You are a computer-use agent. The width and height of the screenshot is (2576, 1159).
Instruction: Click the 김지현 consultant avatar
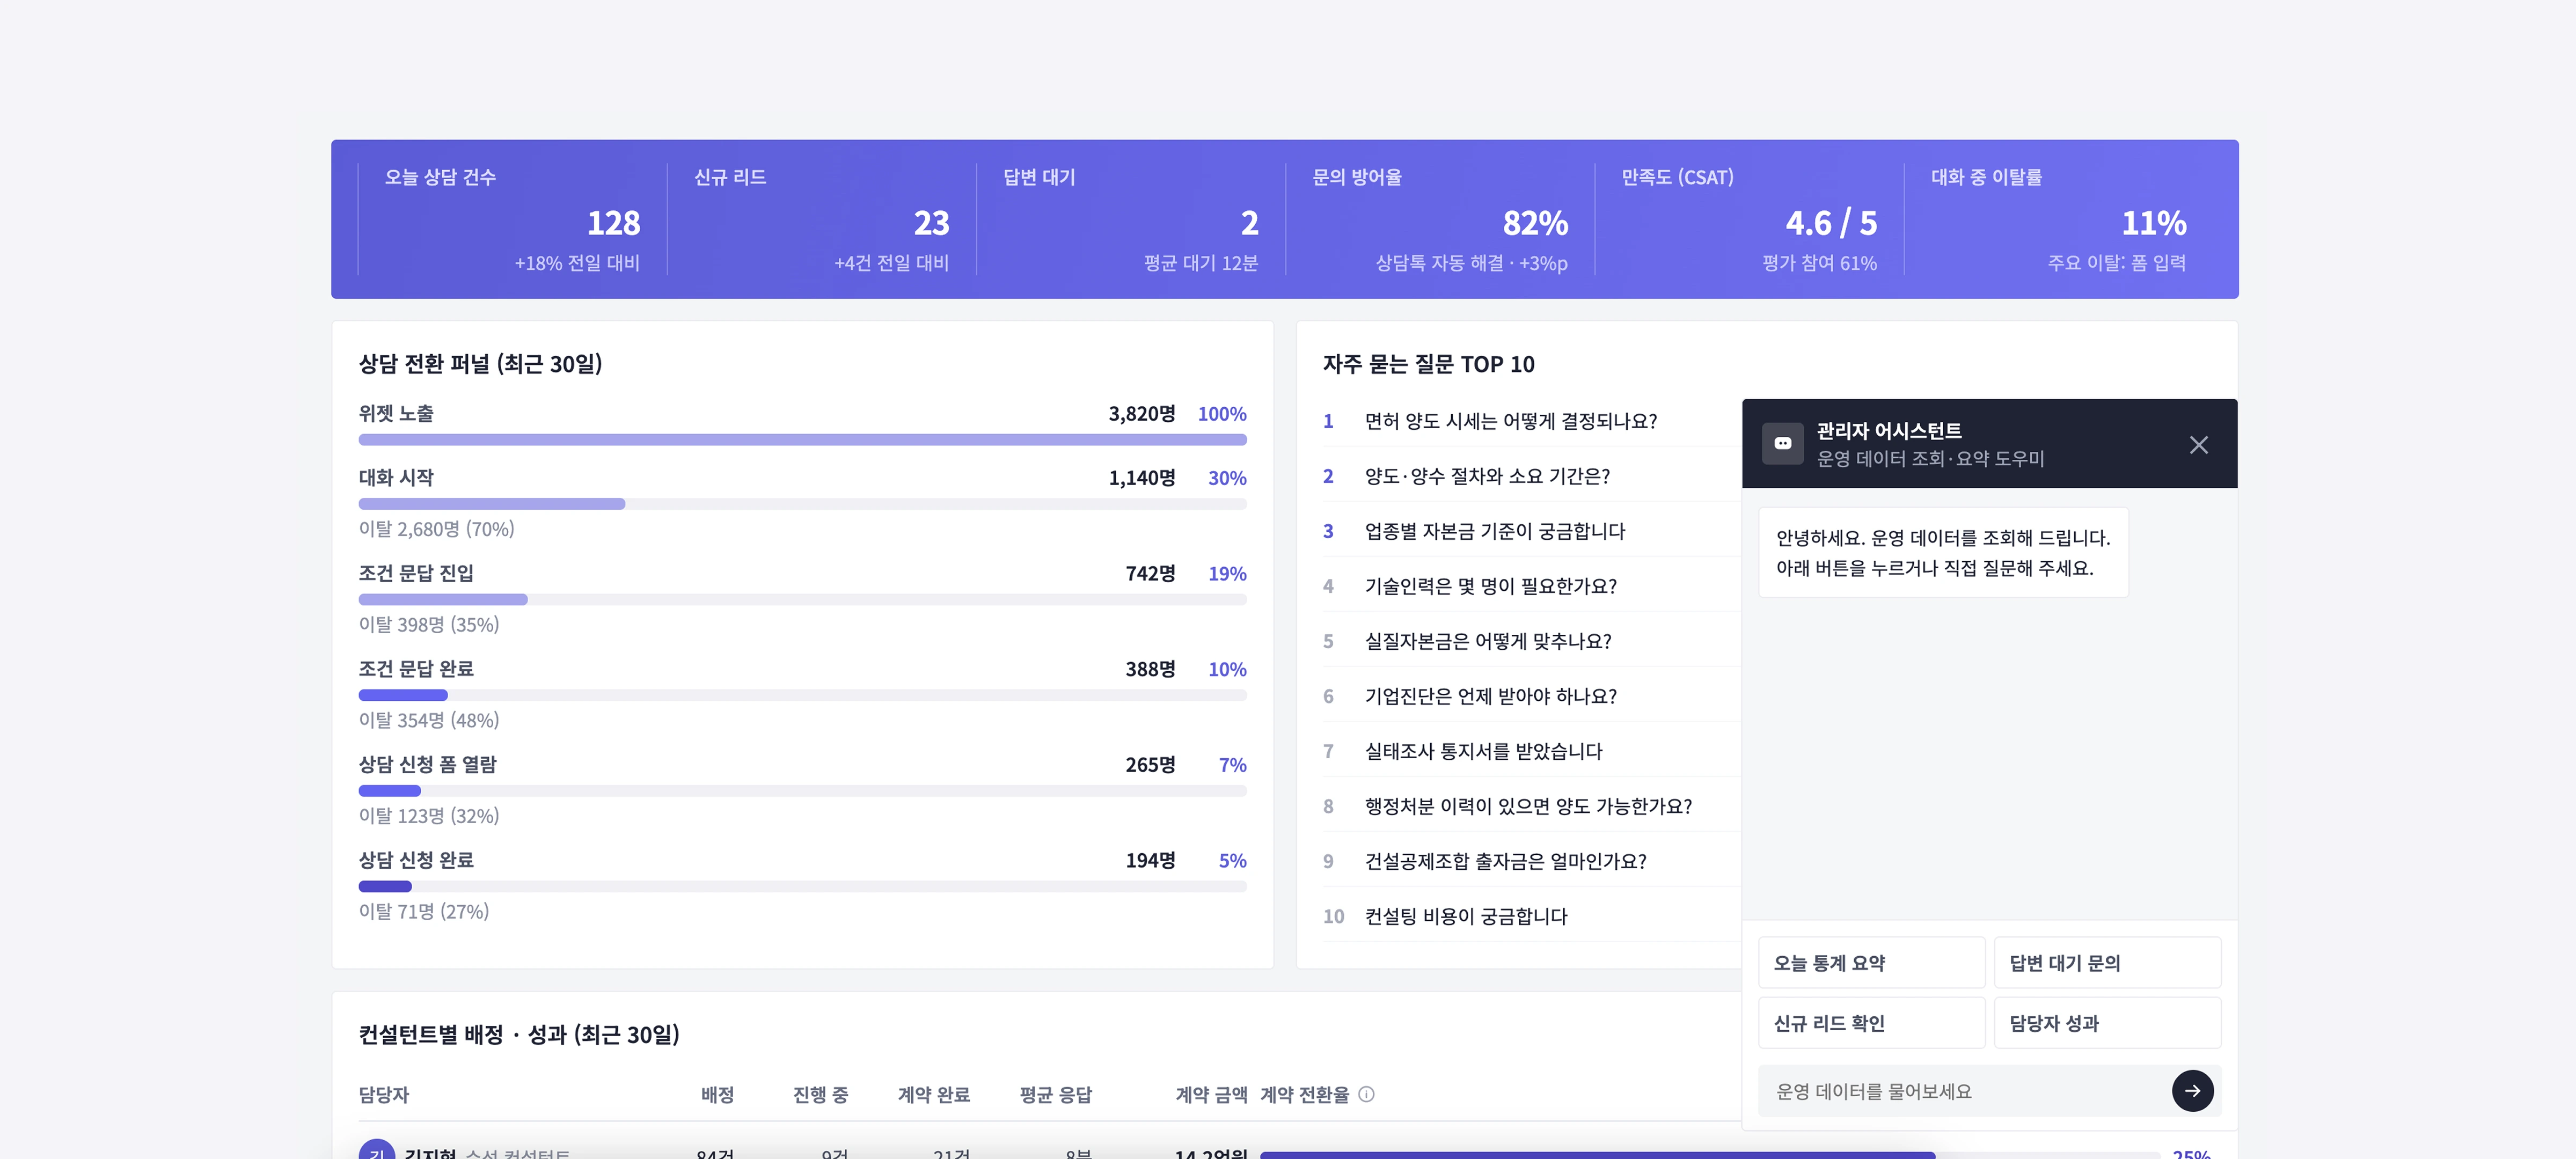(x=377, y=1150)
